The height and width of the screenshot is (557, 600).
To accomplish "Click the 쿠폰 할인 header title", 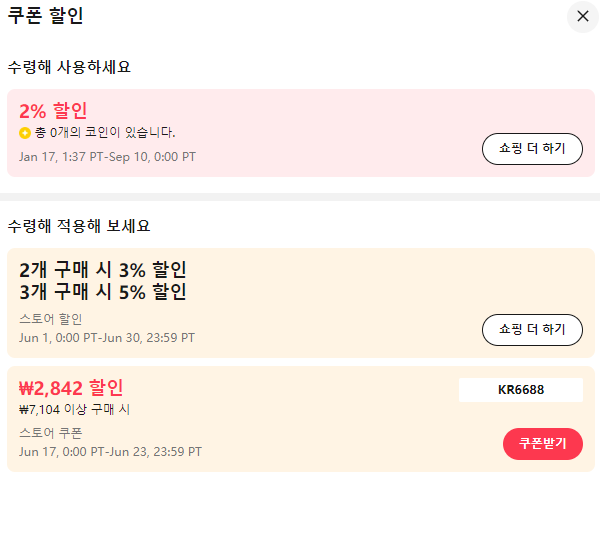I will (45, 16).
